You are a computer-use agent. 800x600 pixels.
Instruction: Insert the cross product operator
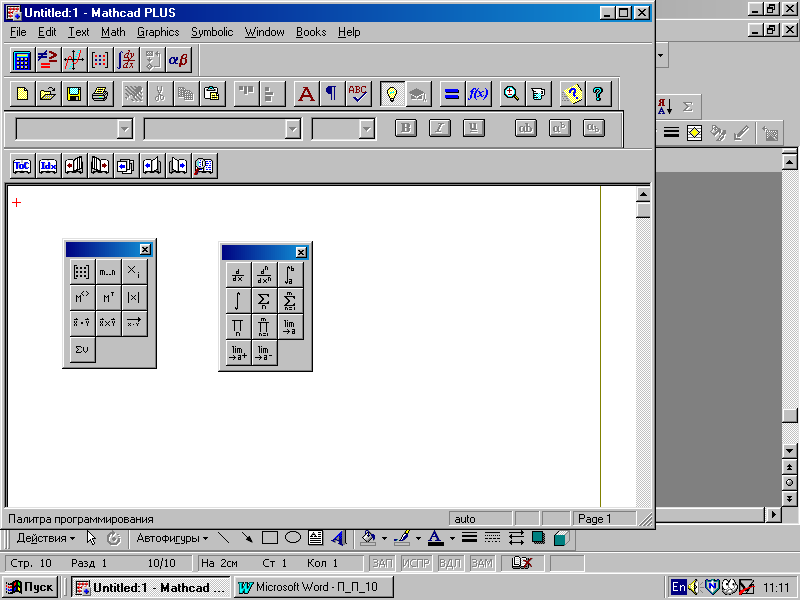tap(108, 323)
